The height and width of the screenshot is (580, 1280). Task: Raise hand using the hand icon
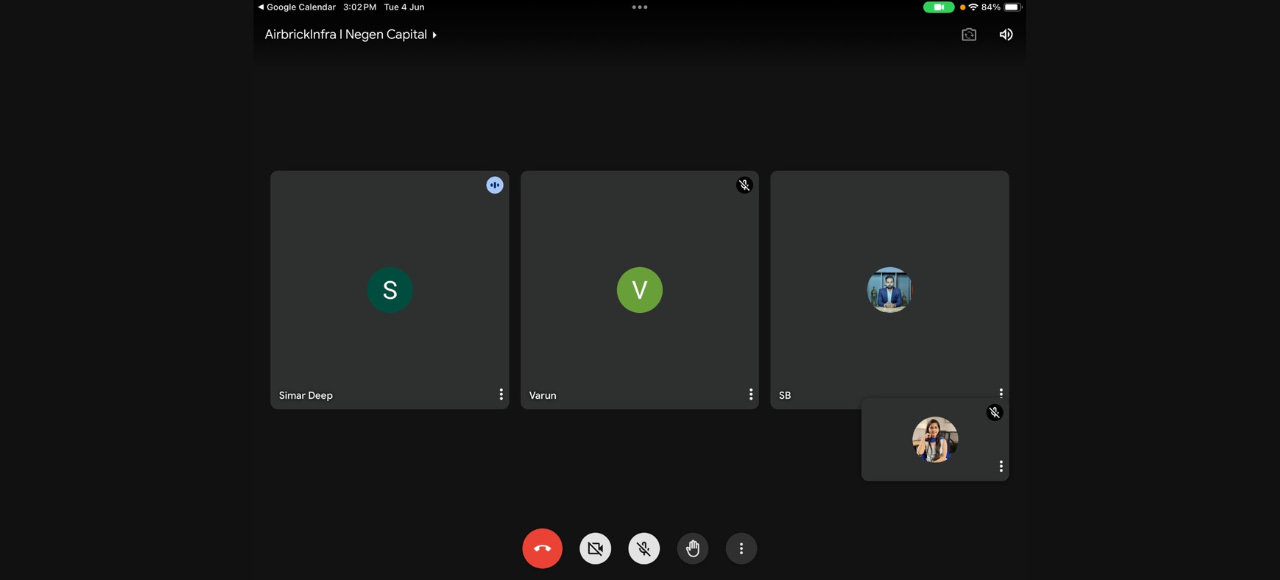tap(692, 548)
